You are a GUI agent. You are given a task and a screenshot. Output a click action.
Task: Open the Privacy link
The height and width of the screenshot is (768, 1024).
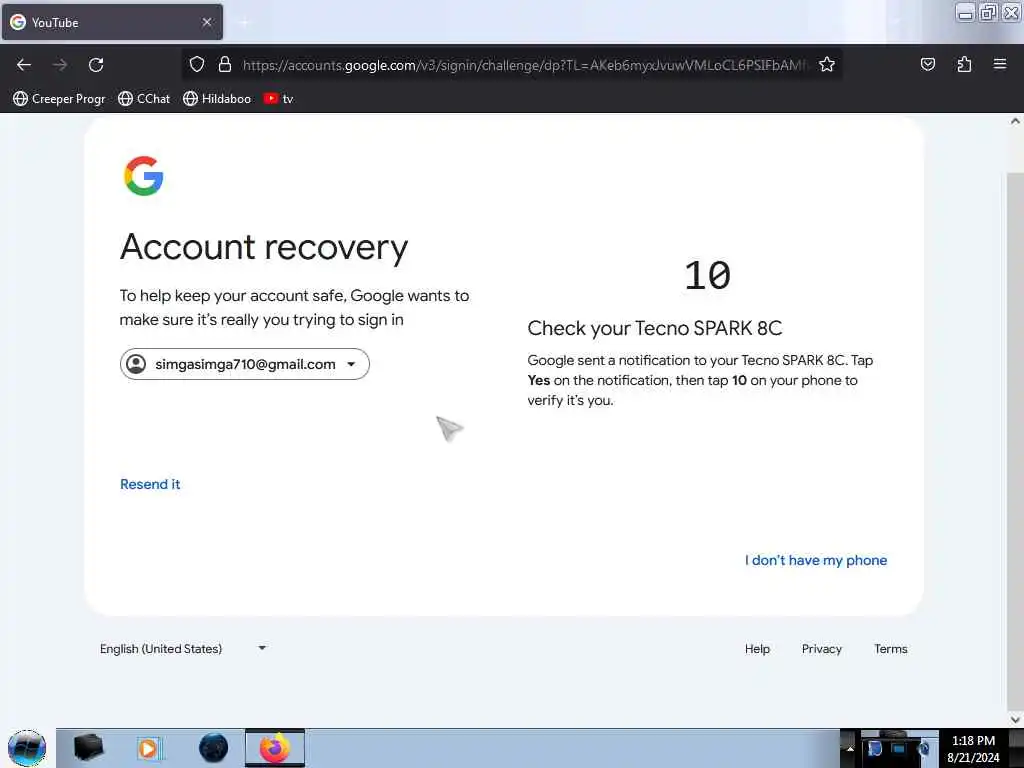point(822,648)
